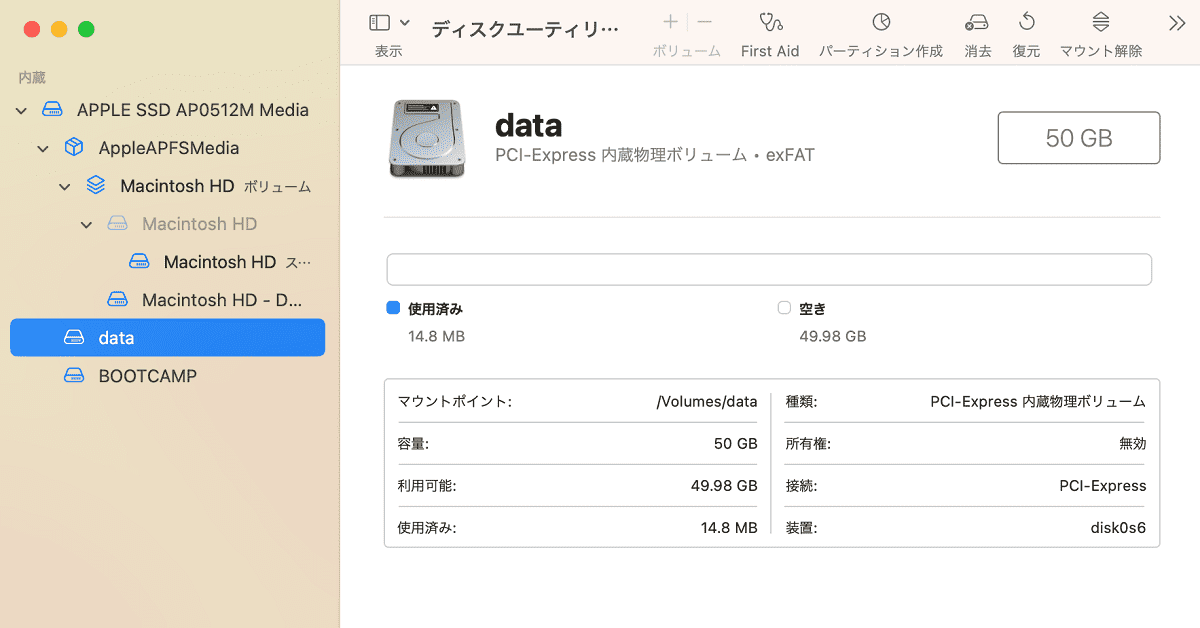The width and height of the screenshot is (1200, 628).
Task: Click the ボリューム label under plus/minus
Action: click(687, 51)
